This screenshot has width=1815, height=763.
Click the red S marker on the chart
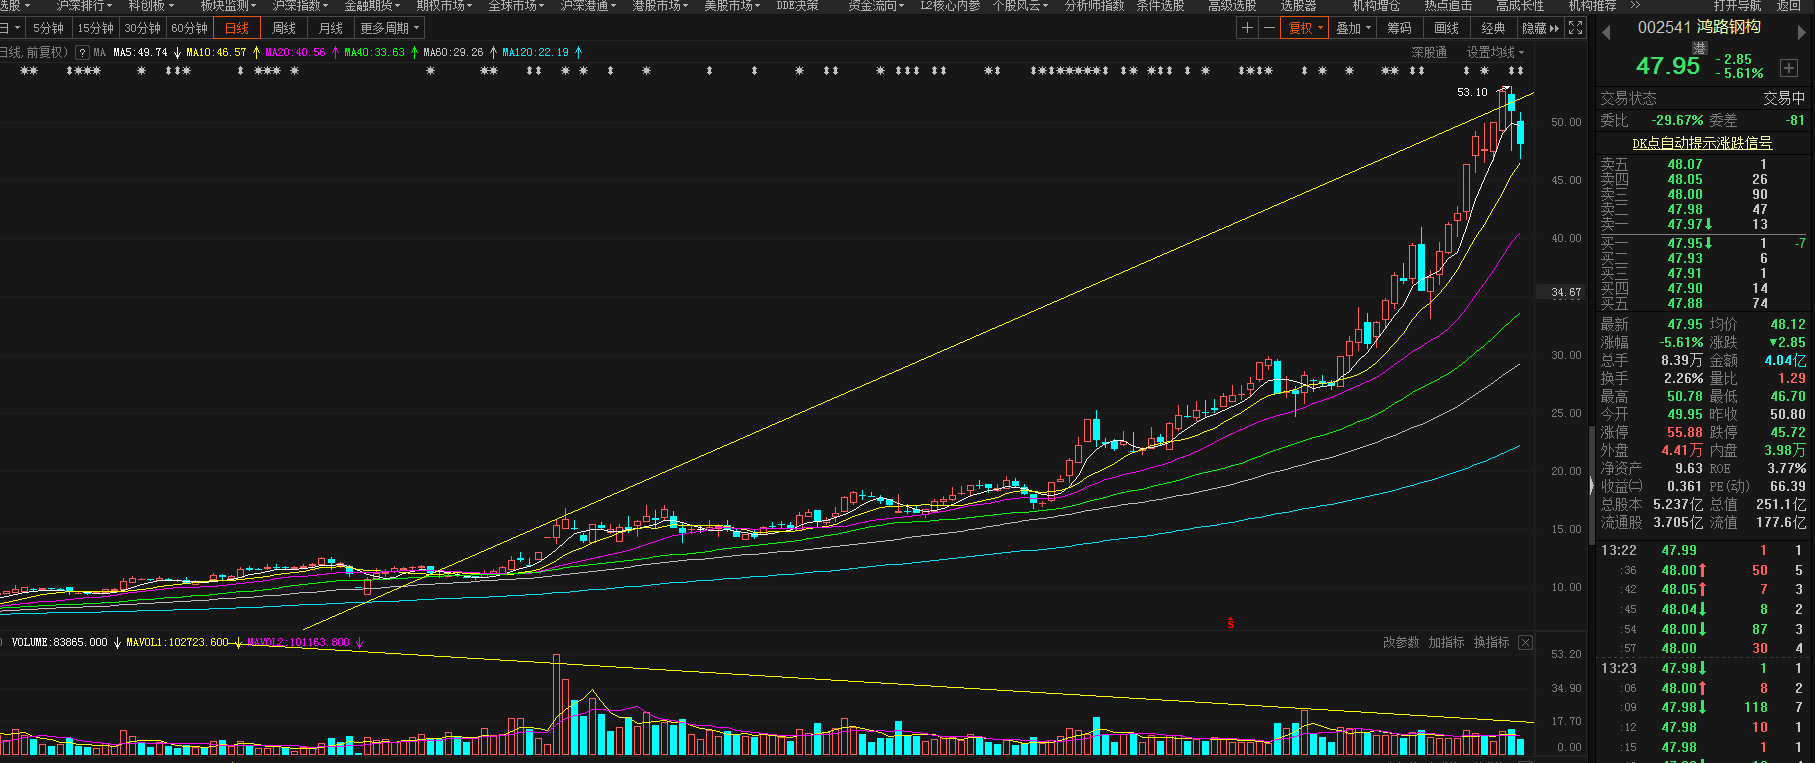1230,623
